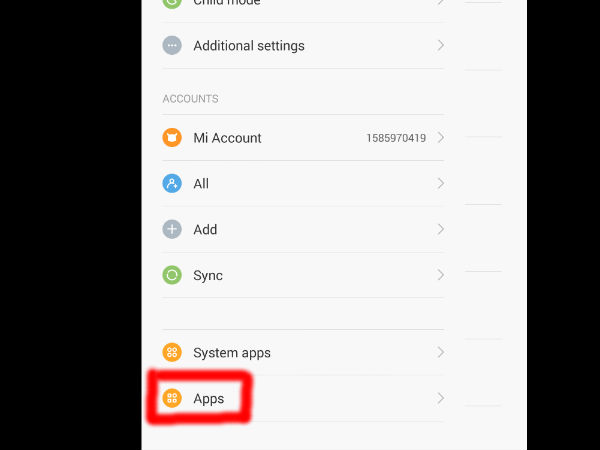Tap the Additional settings gray dots icon
600x450 pixels.
click(172, 46)
